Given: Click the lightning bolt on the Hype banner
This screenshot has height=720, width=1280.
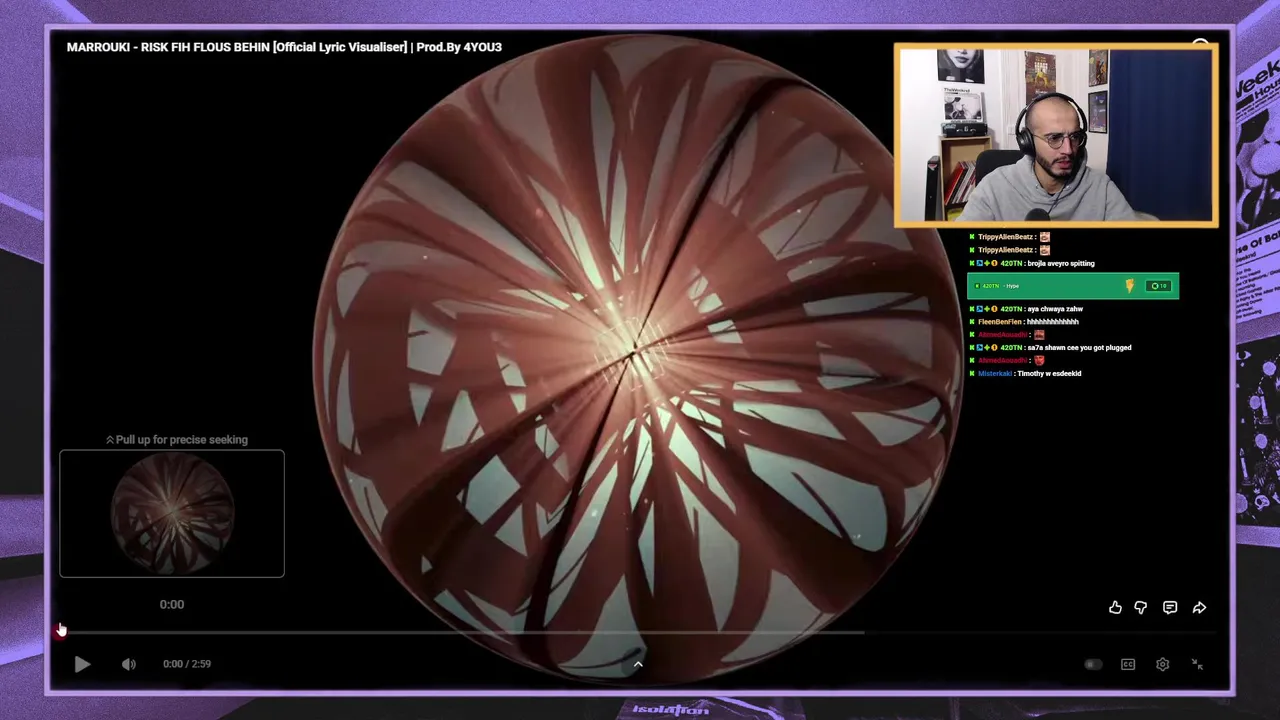Looking at the screenshot, I should (1130, 286).
